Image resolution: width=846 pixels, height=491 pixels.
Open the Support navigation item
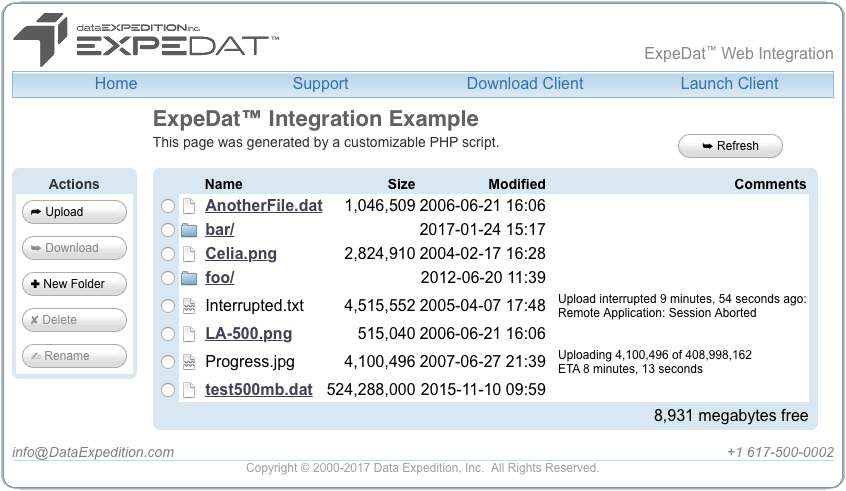click(320, 84)
